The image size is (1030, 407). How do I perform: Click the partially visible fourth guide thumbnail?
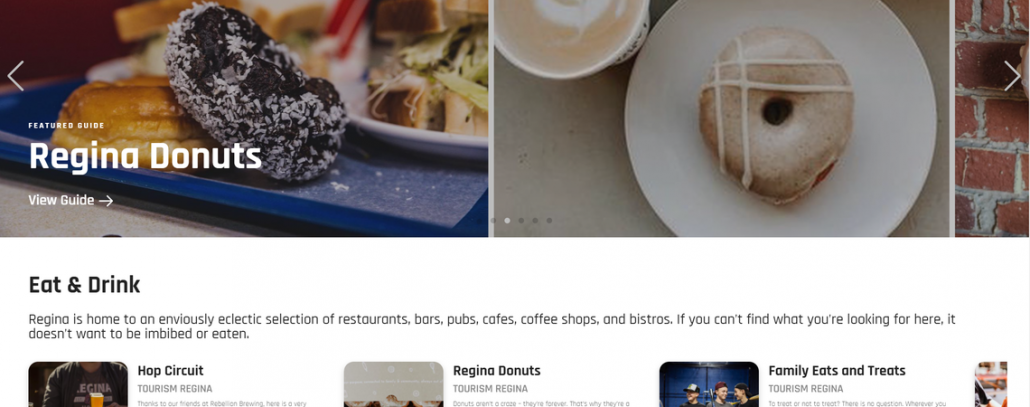(x=991, y=385)
